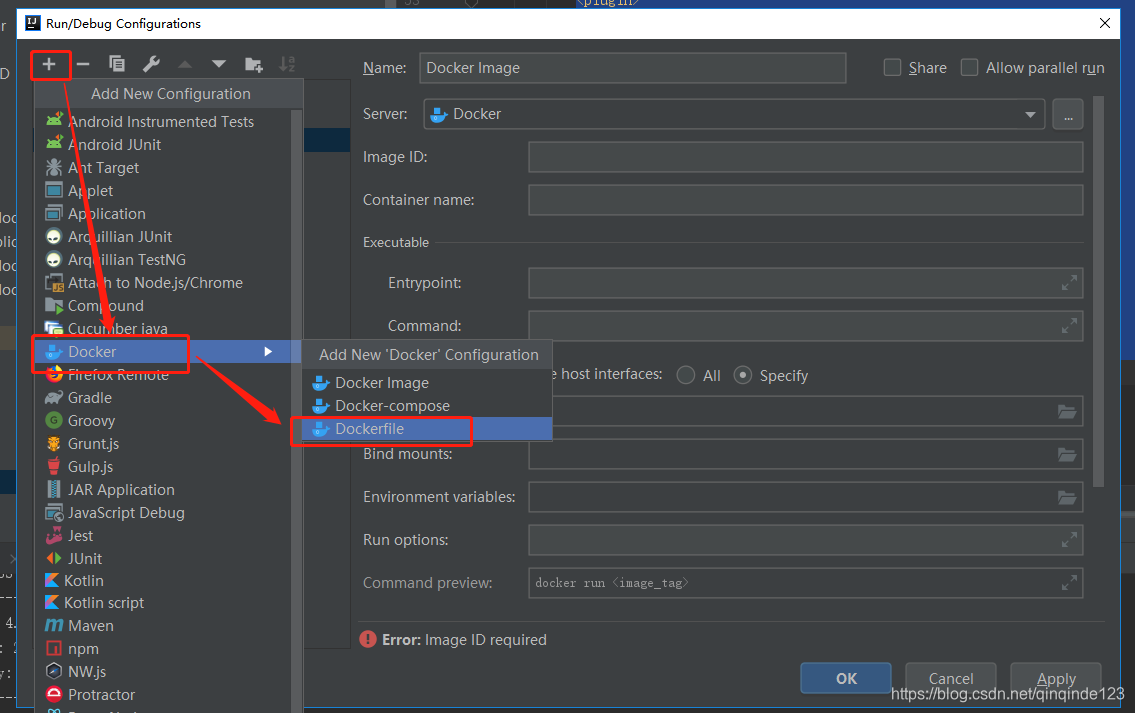Screen dimensions: 1135x713
Task: Expand the Run options field icon
Action: coord(1068,540)
